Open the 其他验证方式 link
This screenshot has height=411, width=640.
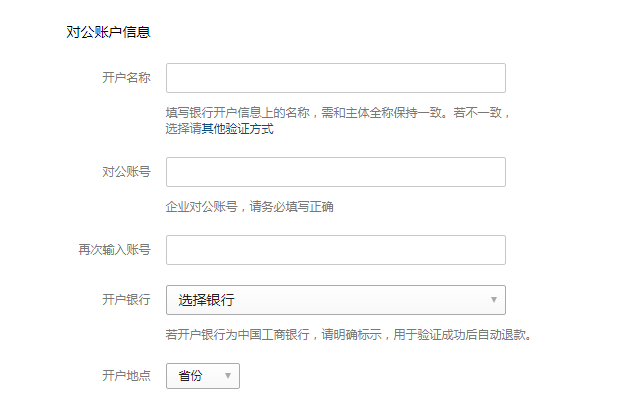[238, 129]
